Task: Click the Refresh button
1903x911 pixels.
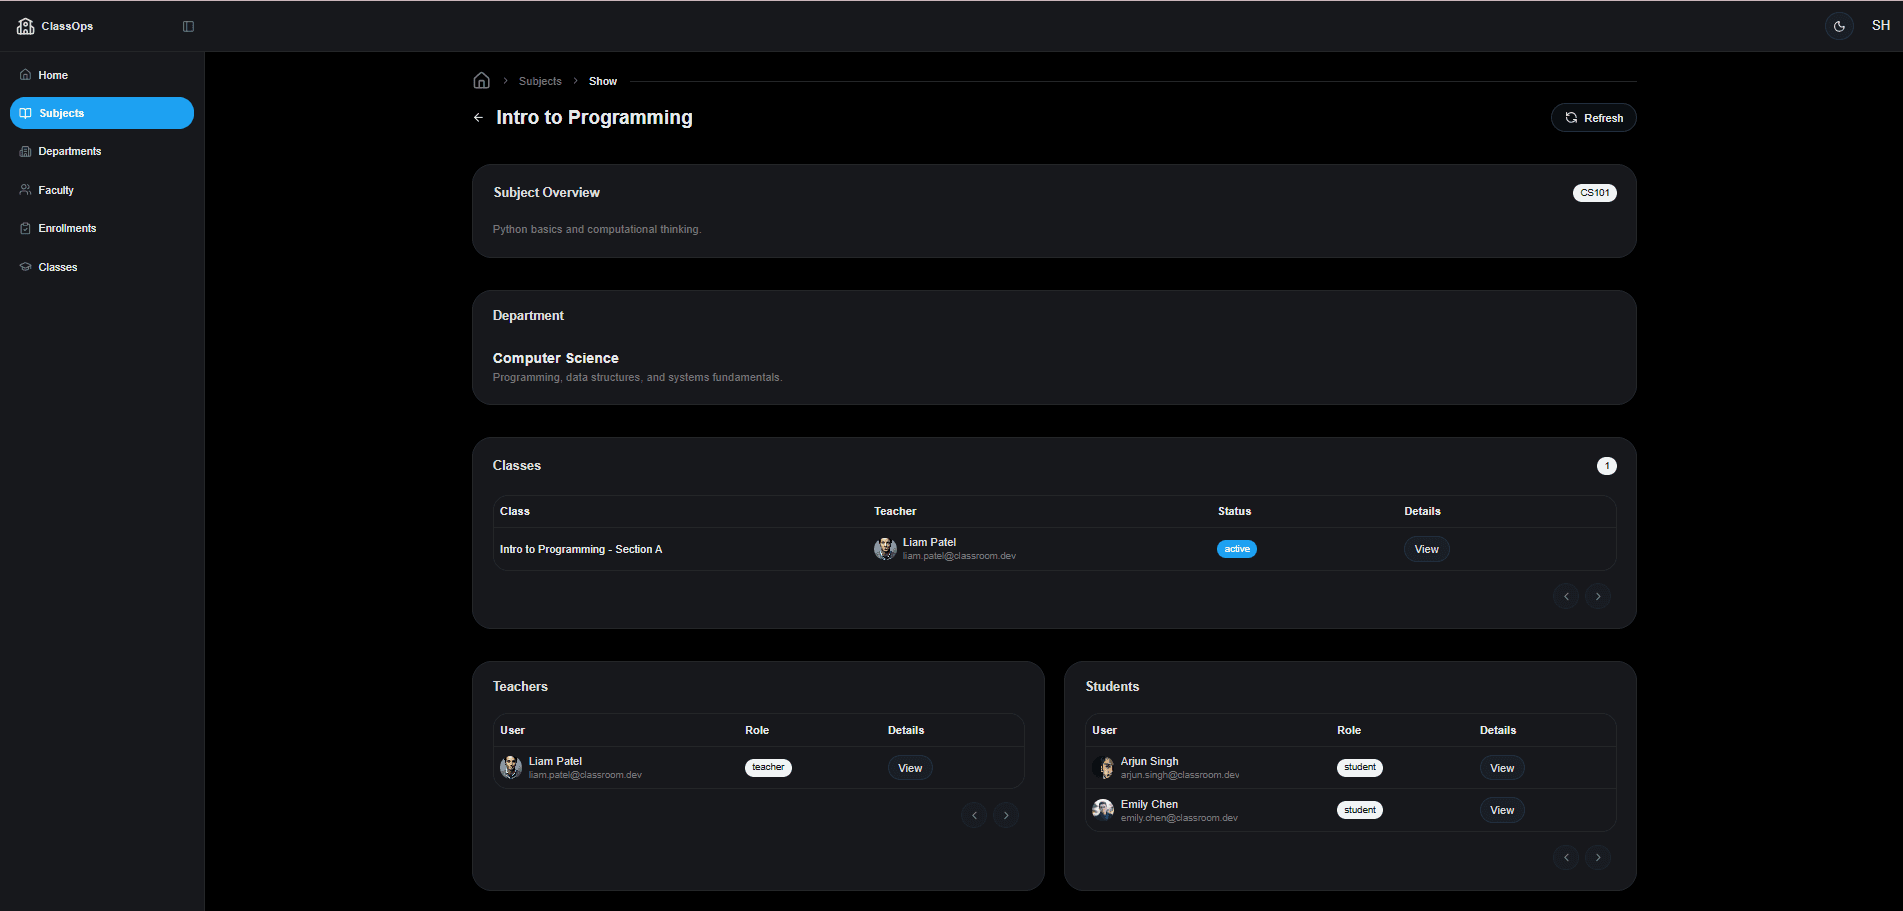Action: (x=1593, y=118)
